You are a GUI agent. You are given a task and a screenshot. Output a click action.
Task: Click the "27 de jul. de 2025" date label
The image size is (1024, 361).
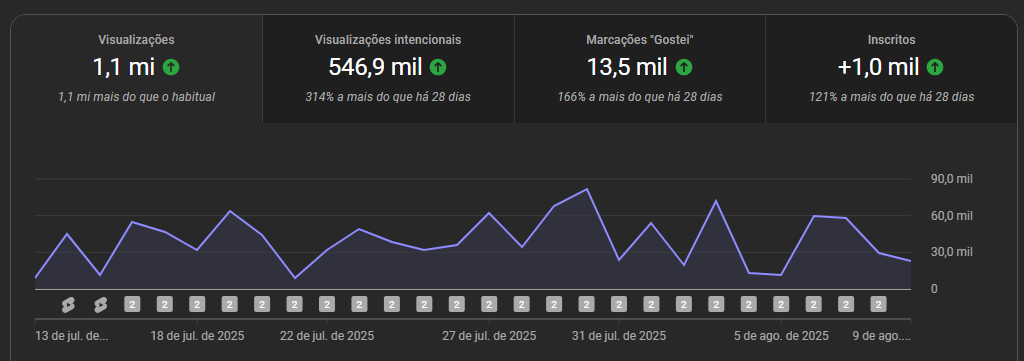[x=489, y=336]
